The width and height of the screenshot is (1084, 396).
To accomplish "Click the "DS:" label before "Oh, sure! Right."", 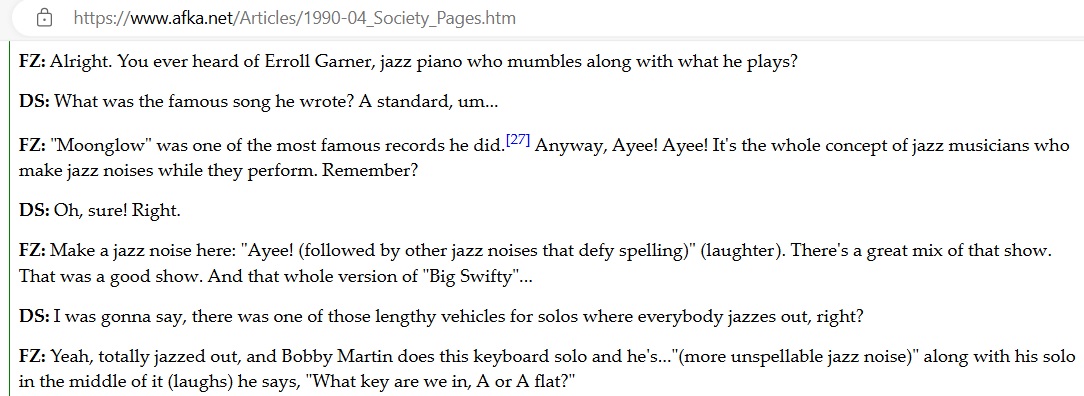I will click(x=34, y=210).
